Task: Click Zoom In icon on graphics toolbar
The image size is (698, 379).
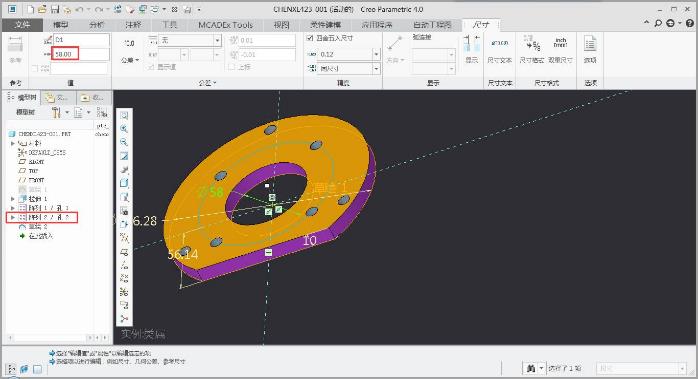Action: click(124, 129)
